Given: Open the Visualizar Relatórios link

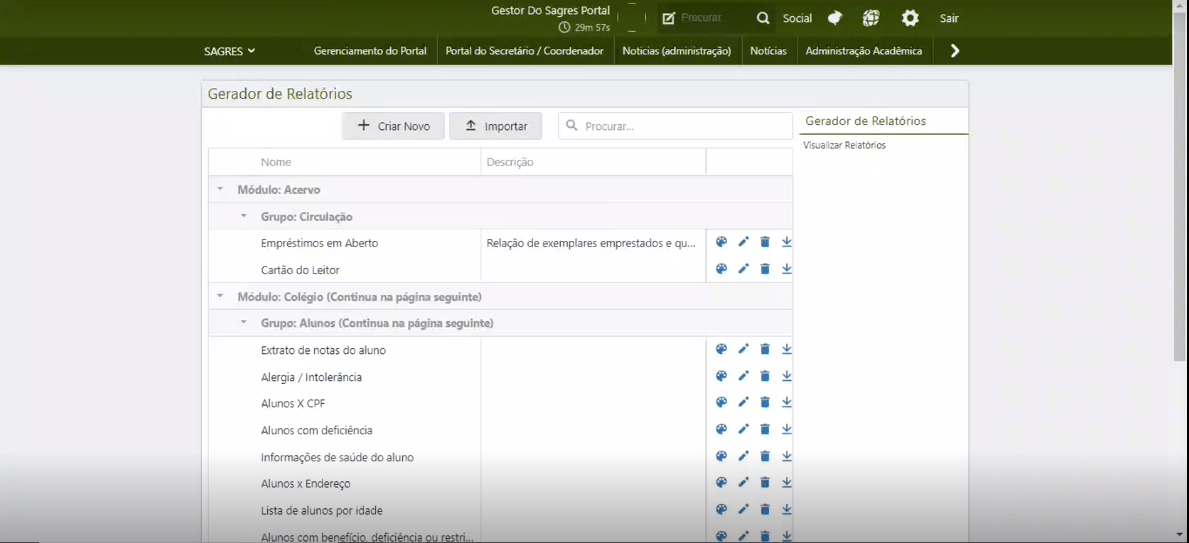Looking at the screenshot, I should [844, 146].
